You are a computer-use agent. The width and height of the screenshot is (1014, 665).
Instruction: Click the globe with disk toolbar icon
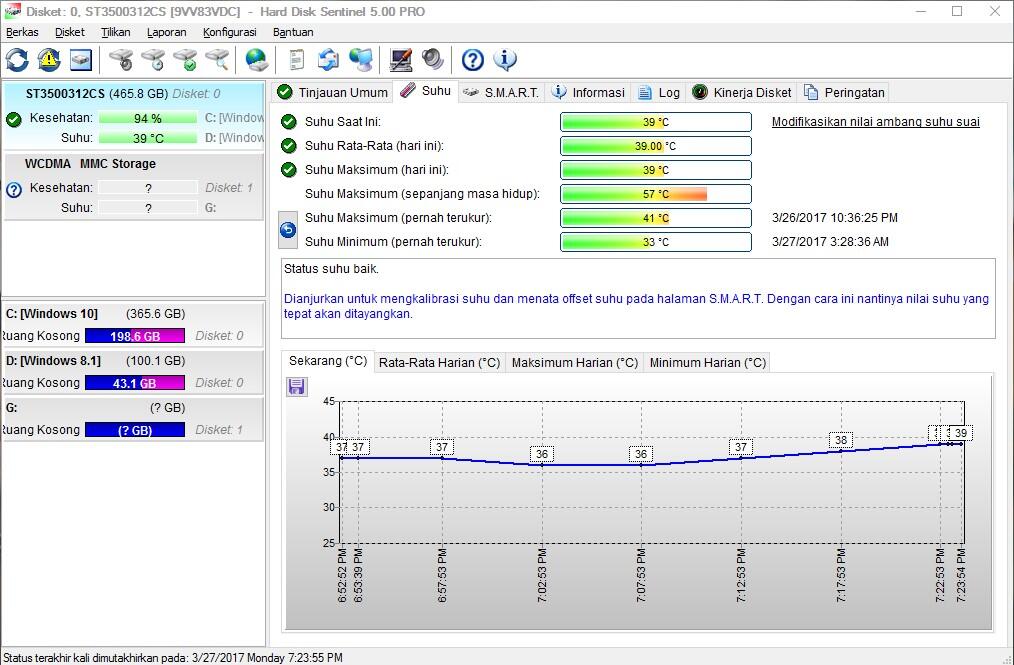pyautogui.click(x=257, y=60)
